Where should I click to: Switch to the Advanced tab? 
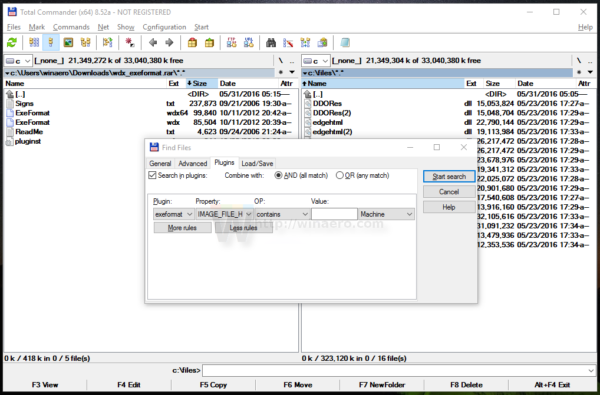click(x=192, y=163)
